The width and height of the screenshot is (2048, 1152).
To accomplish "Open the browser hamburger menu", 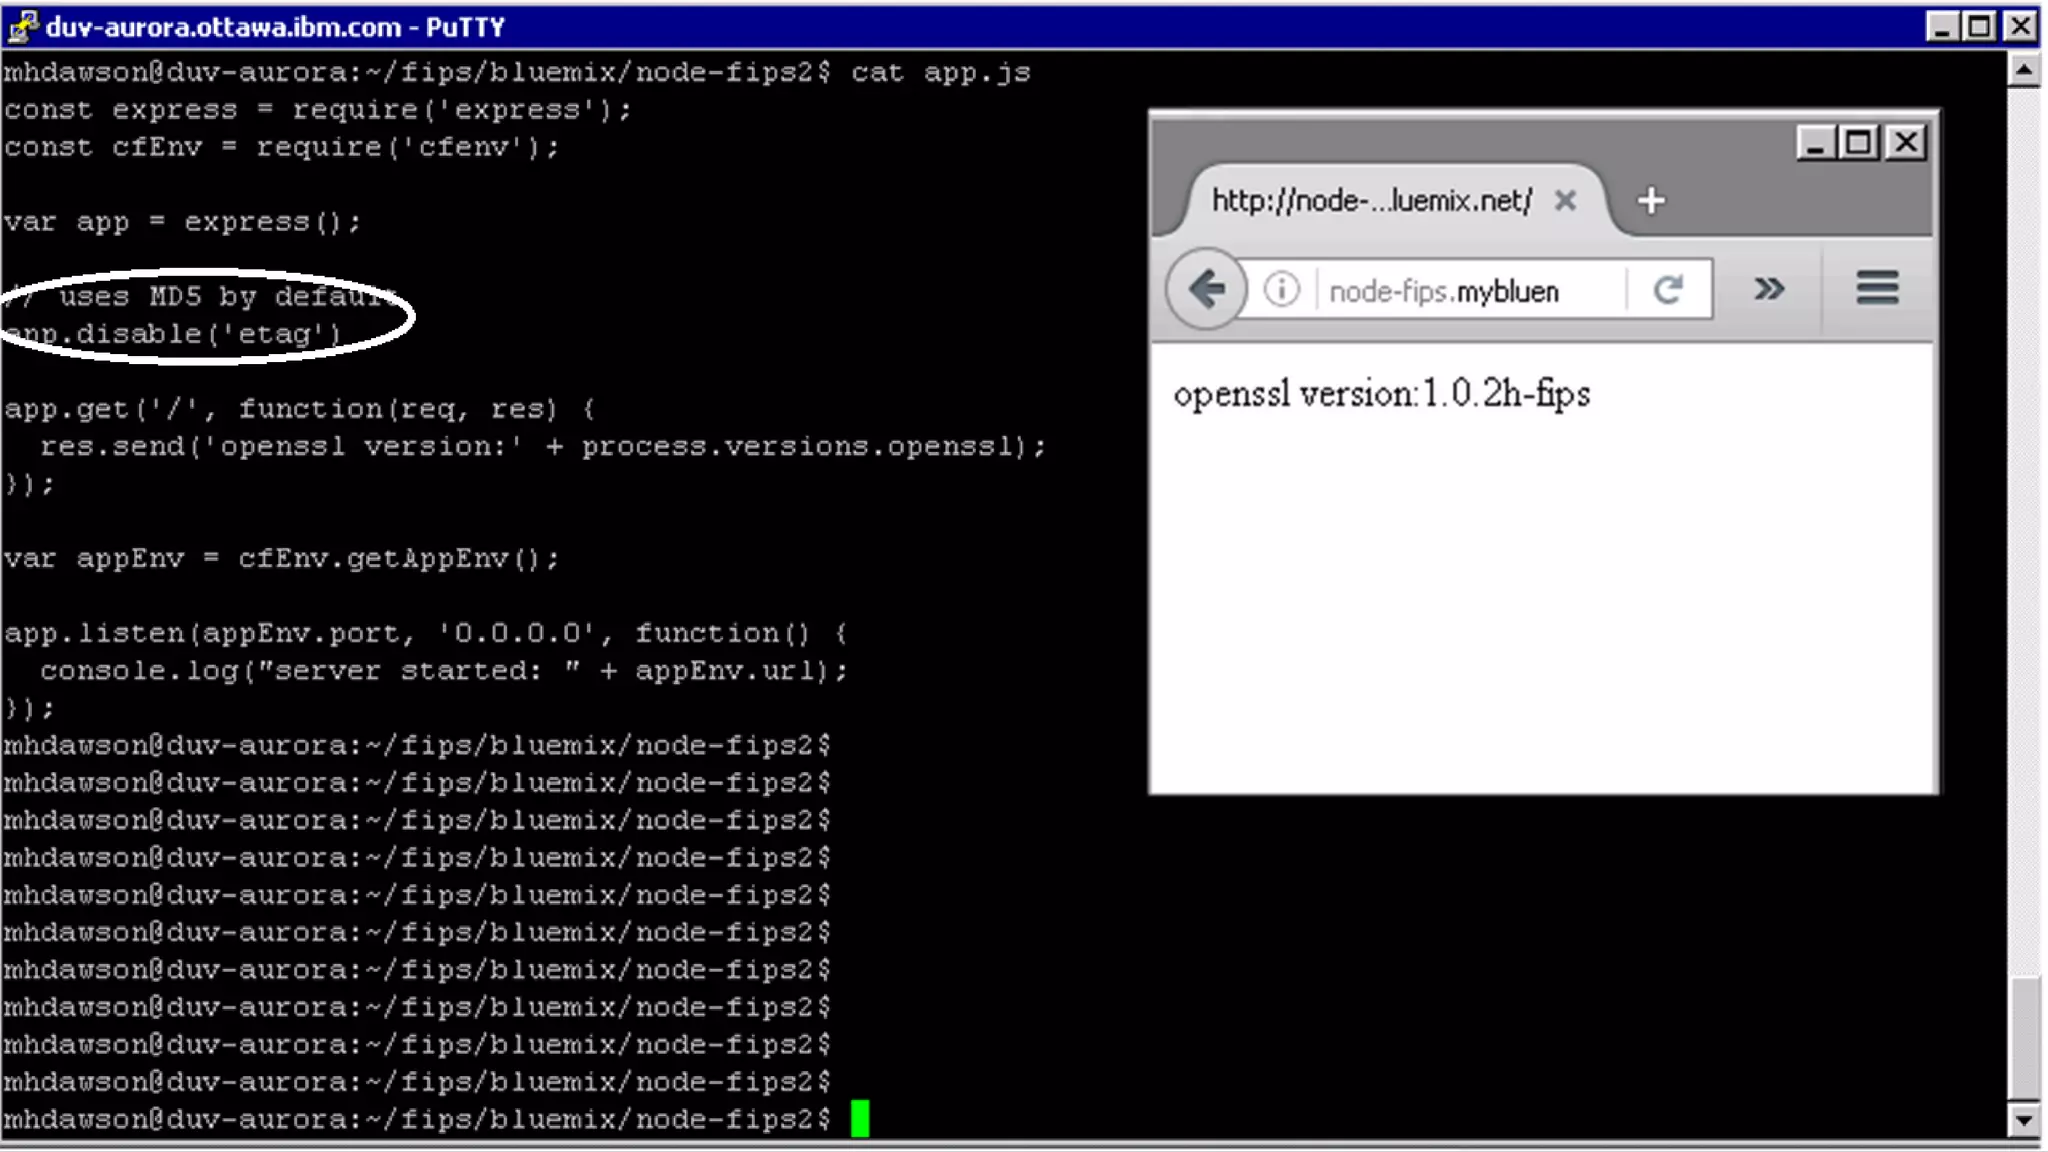I will point(1877,289).
